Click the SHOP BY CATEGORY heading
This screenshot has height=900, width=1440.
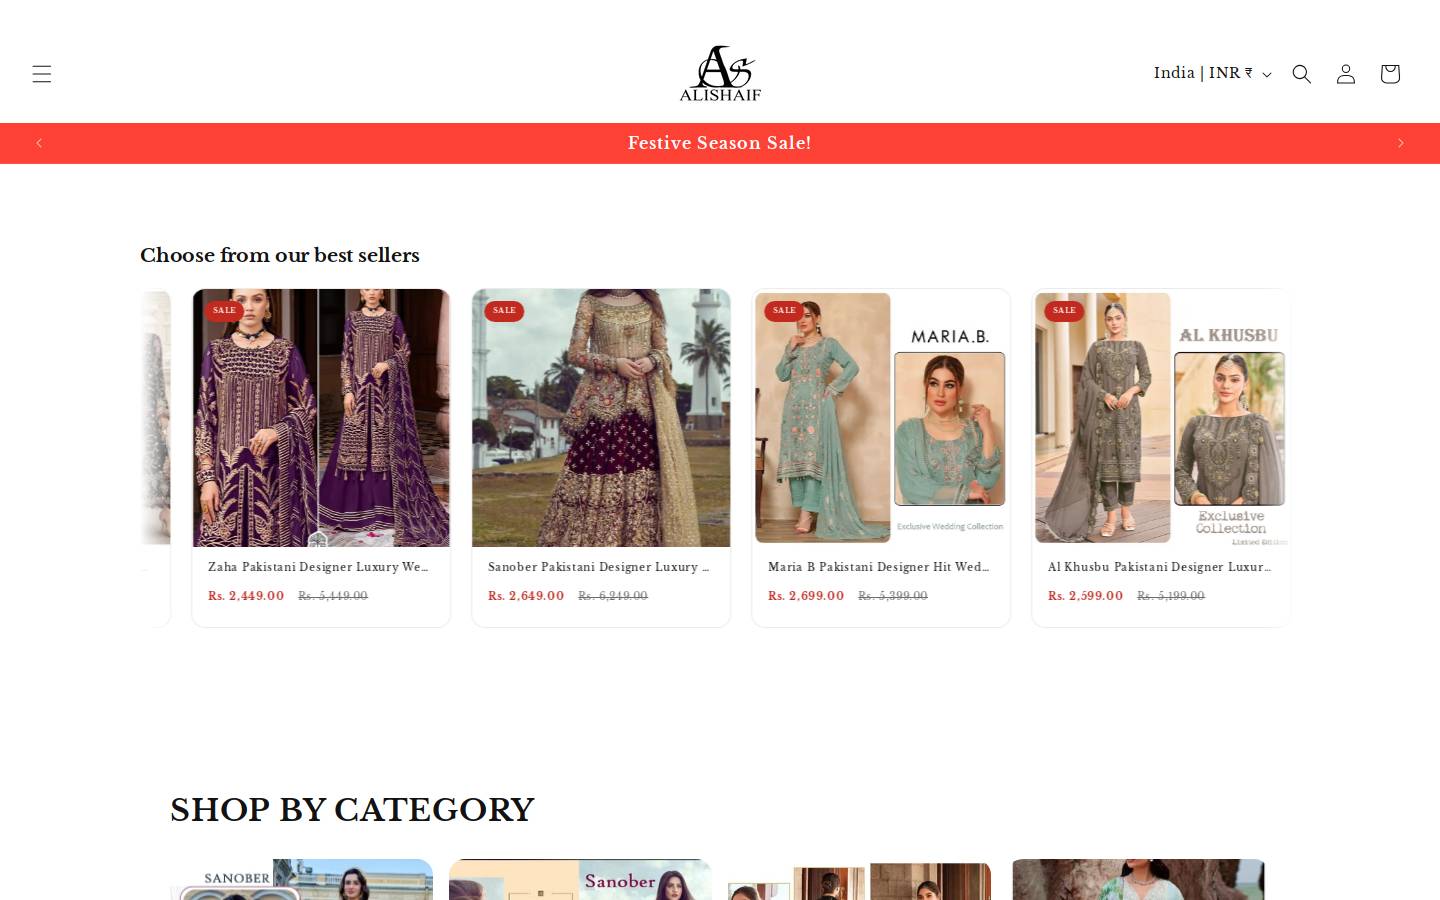pos(352,809)
